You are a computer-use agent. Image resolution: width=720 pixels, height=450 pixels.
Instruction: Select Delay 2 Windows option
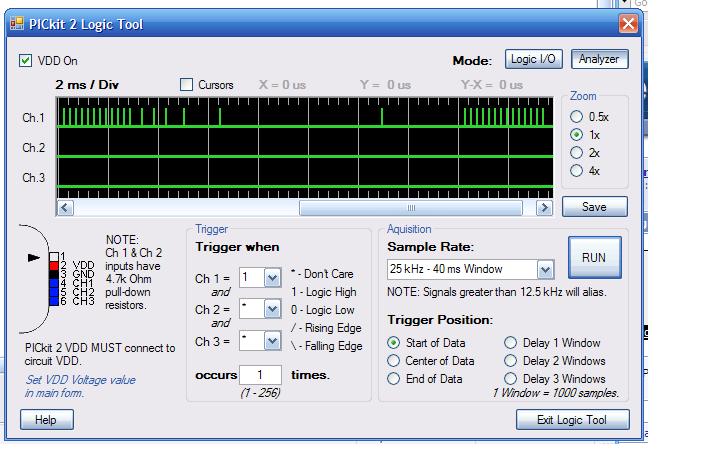tap(511, 360)
